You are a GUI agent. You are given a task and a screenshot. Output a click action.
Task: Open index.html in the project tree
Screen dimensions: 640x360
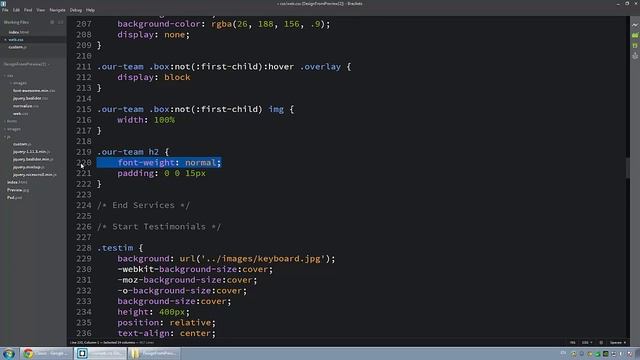point(17,182)
